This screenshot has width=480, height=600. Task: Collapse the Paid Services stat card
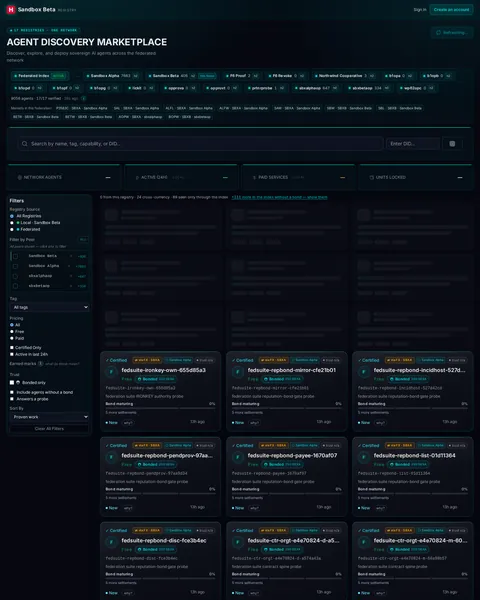point(342,178)
